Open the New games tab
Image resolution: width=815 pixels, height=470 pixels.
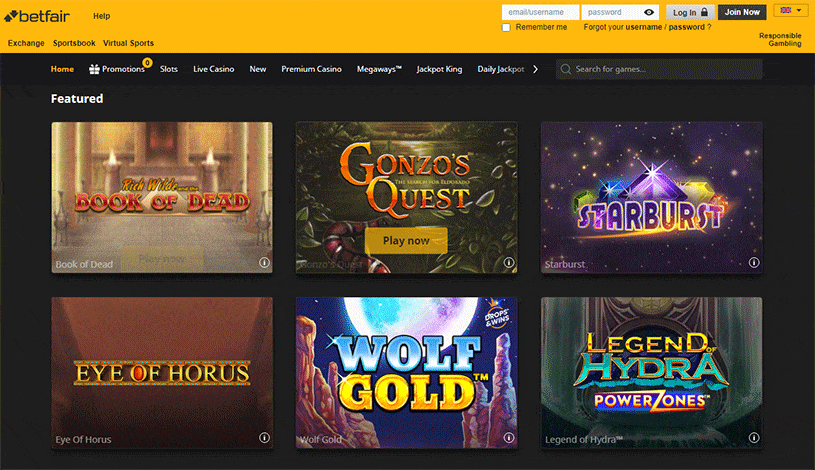coord(258,69)
